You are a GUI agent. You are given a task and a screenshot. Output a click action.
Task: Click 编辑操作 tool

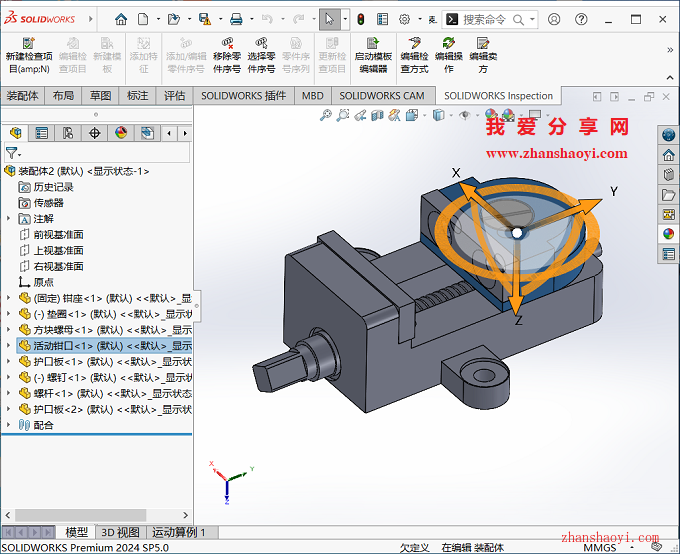click(449, 56)
